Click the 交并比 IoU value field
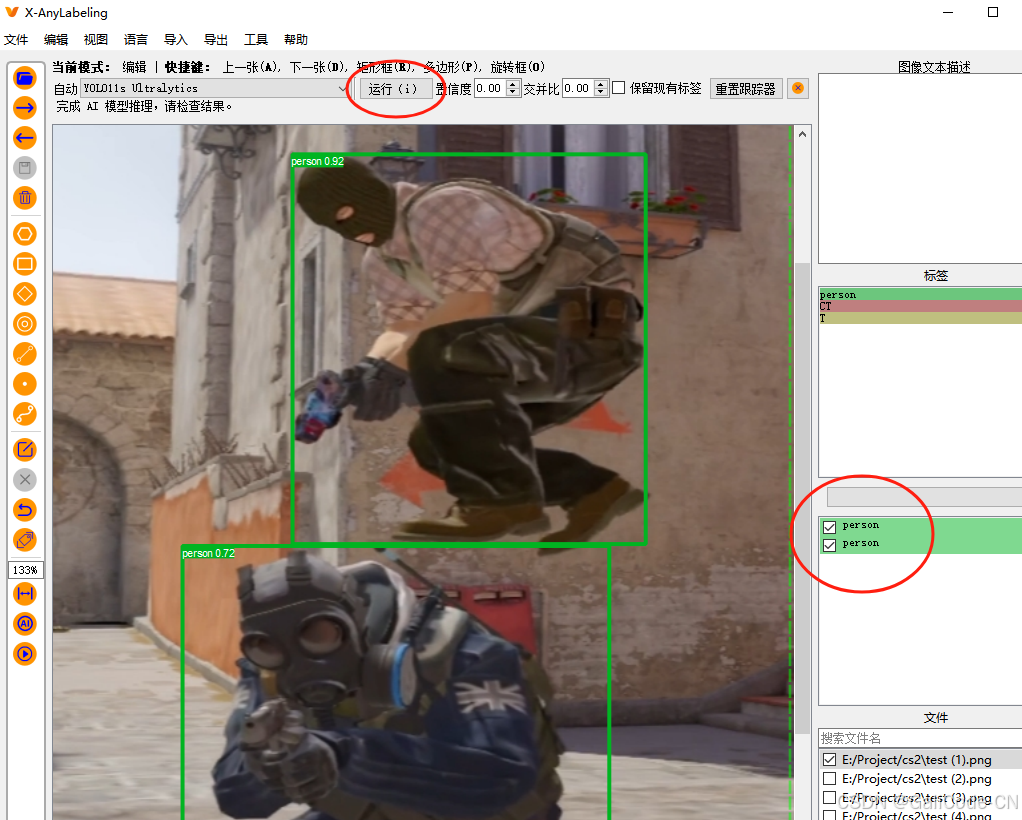The width and height of the screenshot is (1022, 820). tap(578, 88)
